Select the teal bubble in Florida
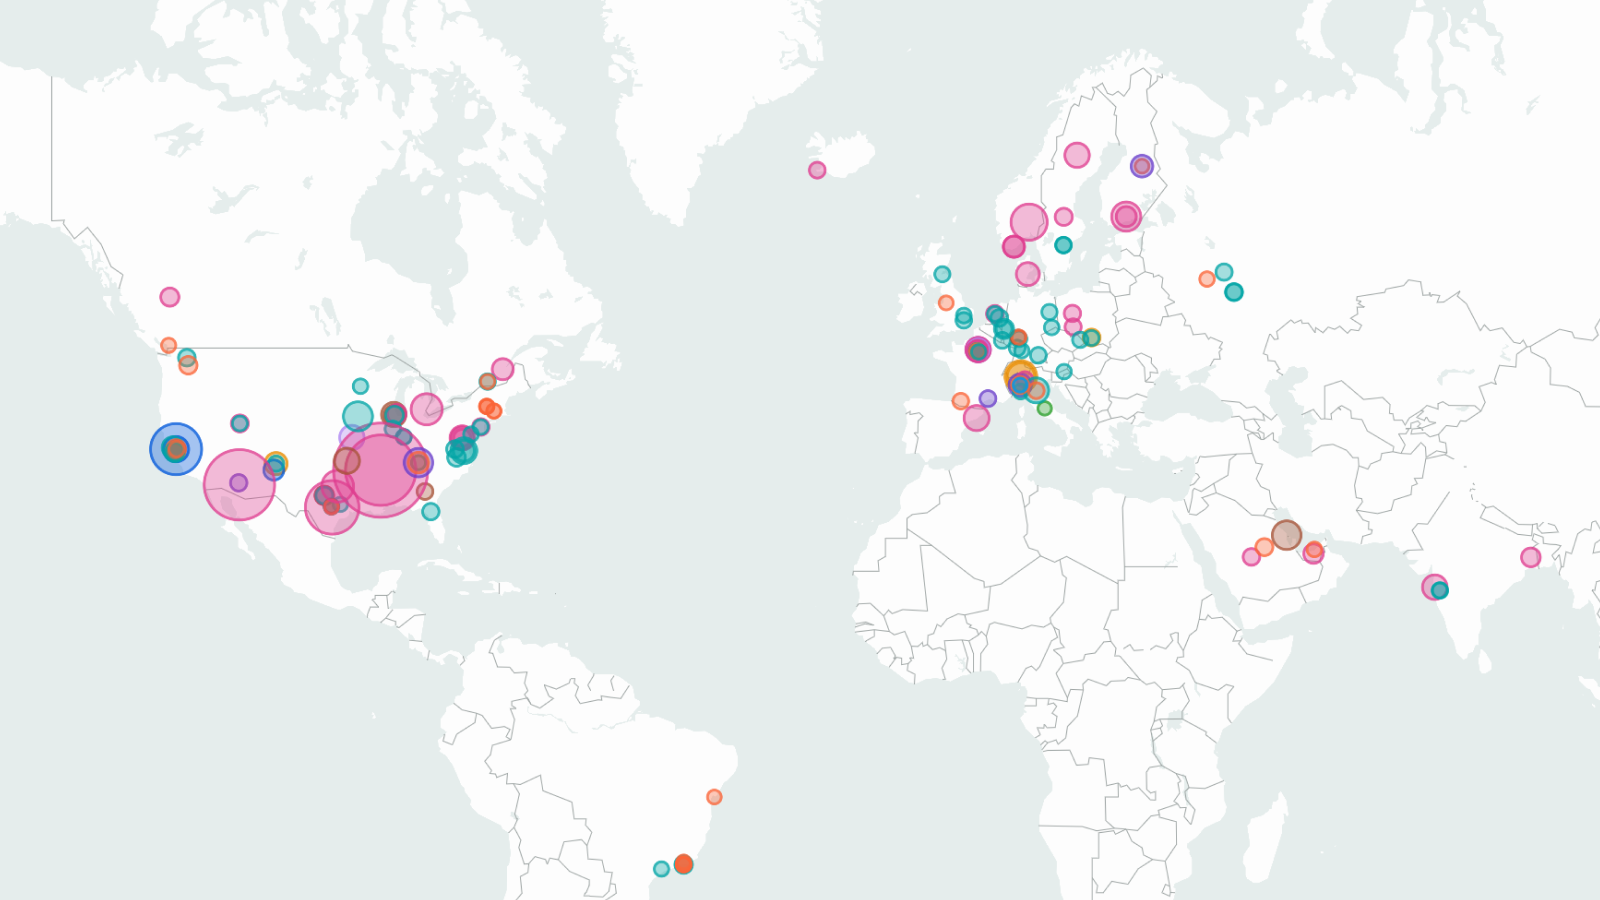 coord(431,512)
